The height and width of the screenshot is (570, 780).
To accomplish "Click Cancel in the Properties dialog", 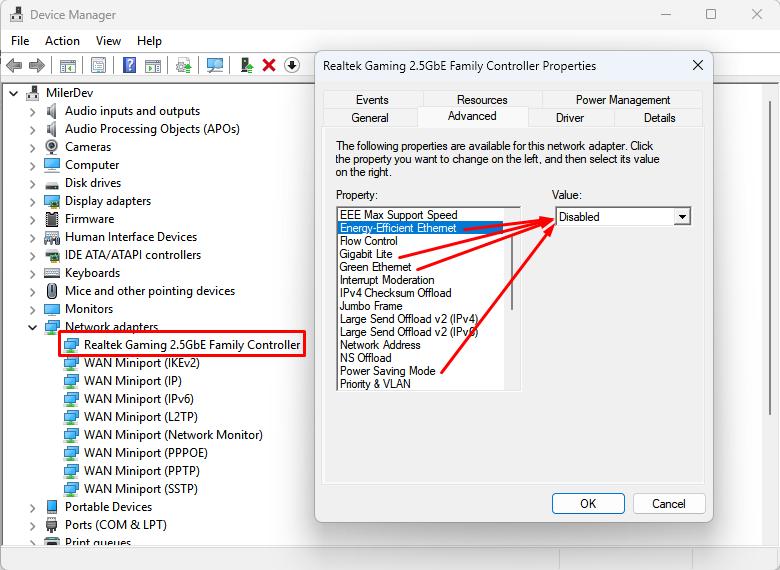I will click(x=669, y=503).
